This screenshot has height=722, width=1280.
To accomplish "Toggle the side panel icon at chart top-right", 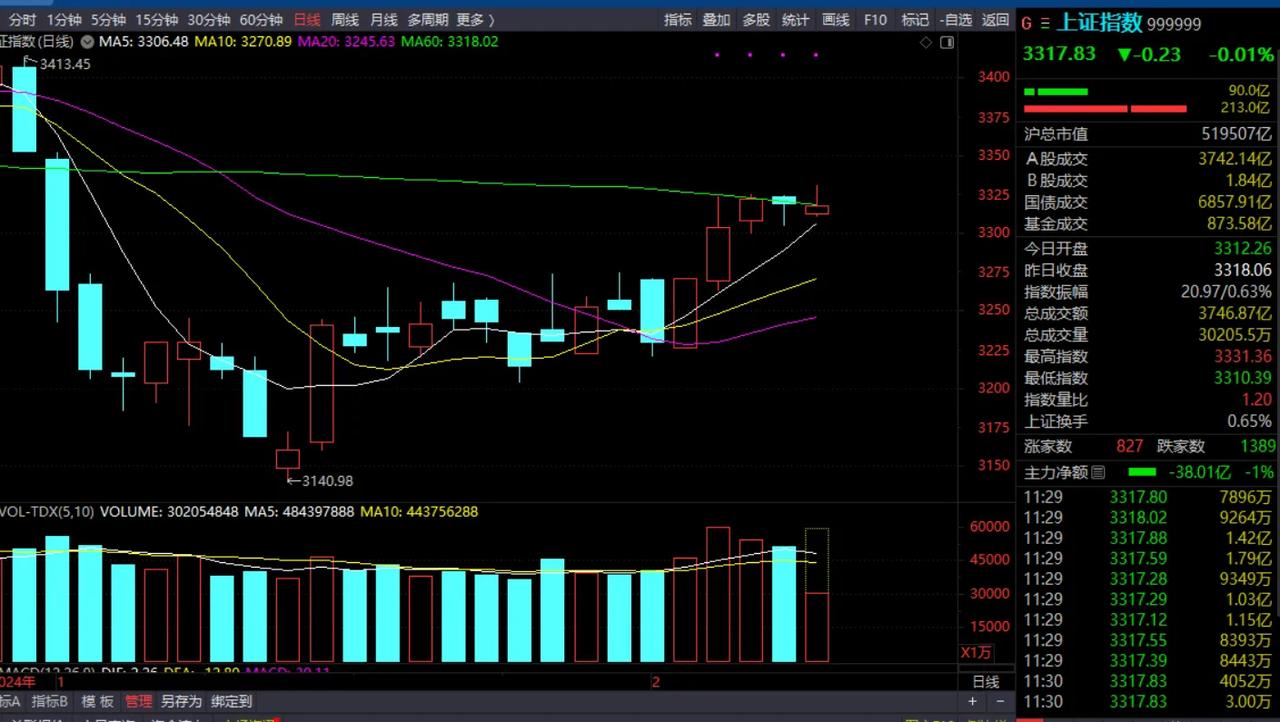I will tap(946, 42).
